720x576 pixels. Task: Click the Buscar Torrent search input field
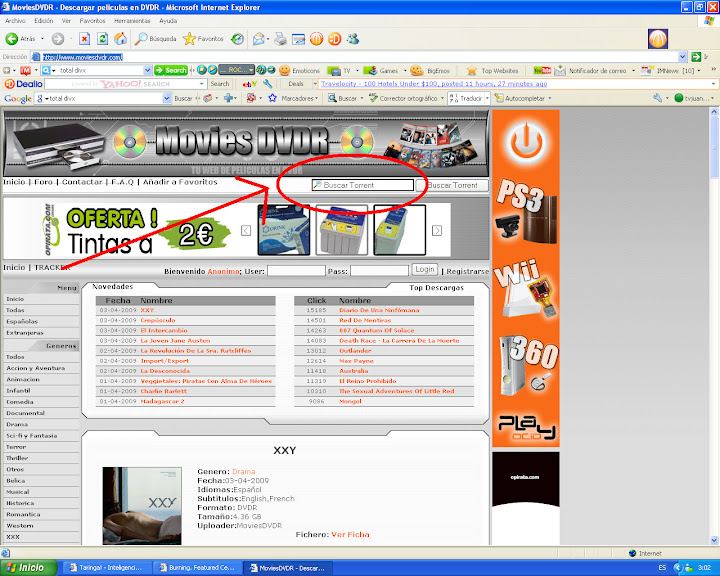(363, 185)
